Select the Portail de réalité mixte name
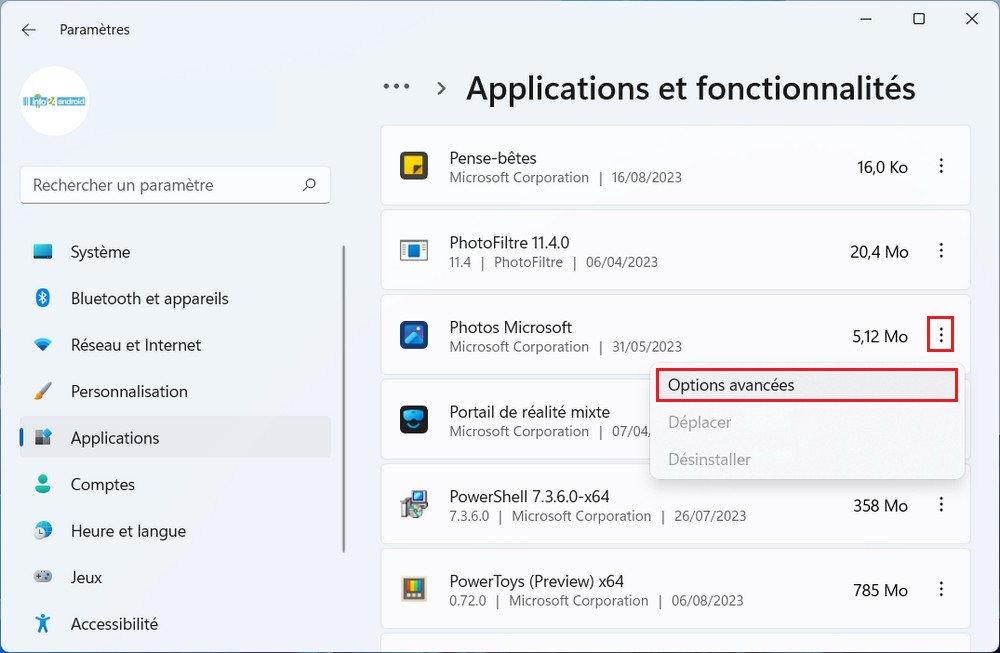This screenshot has height=653, width=1000. pos(530,412)
